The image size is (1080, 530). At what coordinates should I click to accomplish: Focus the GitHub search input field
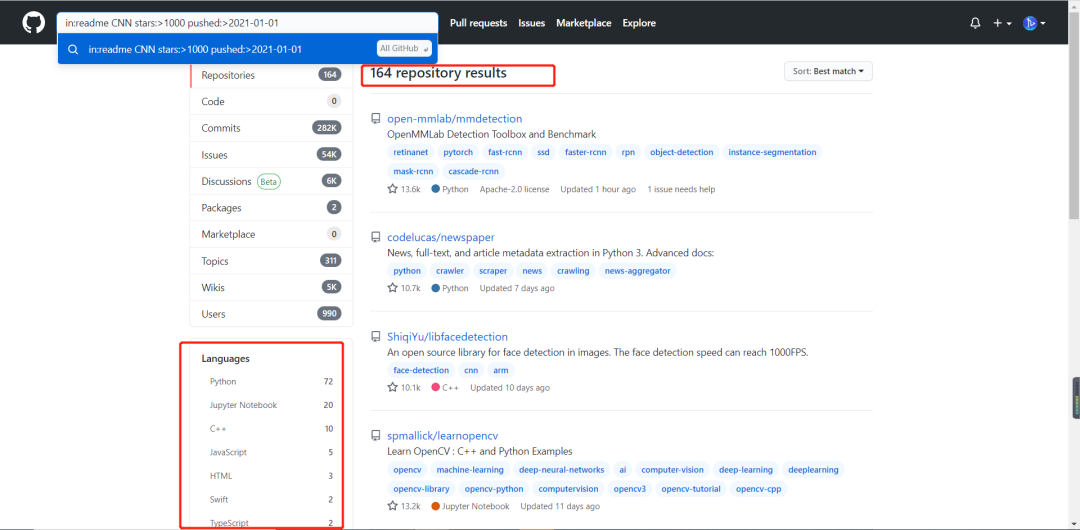click(x=247, y=23)
